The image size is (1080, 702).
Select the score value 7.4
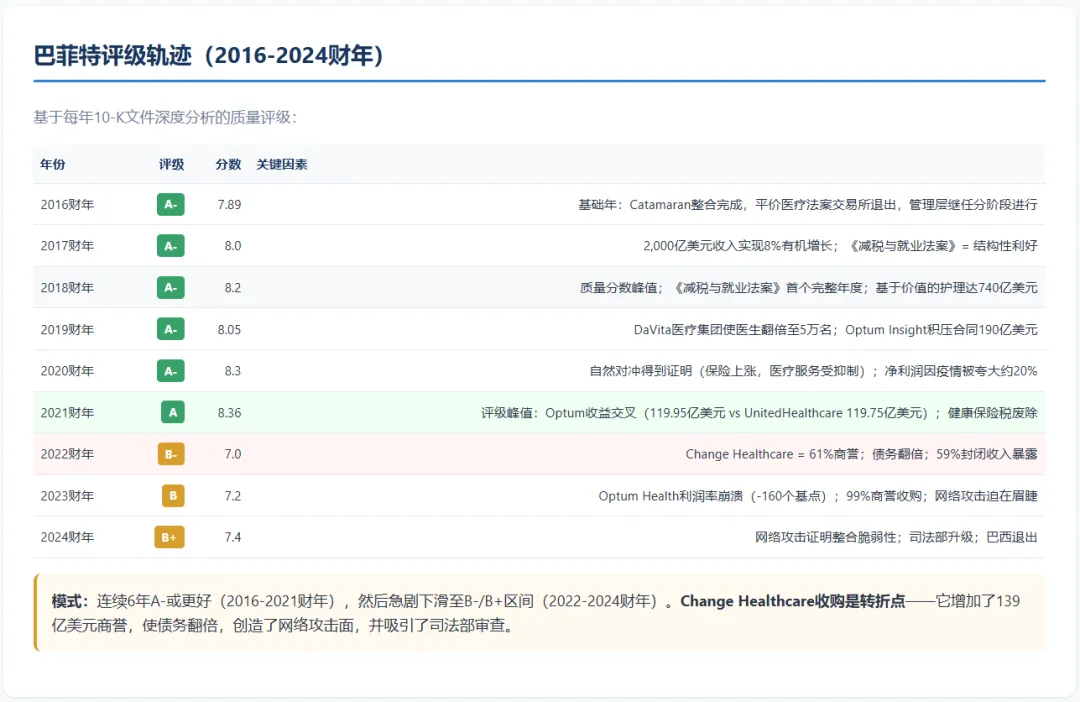233,537
